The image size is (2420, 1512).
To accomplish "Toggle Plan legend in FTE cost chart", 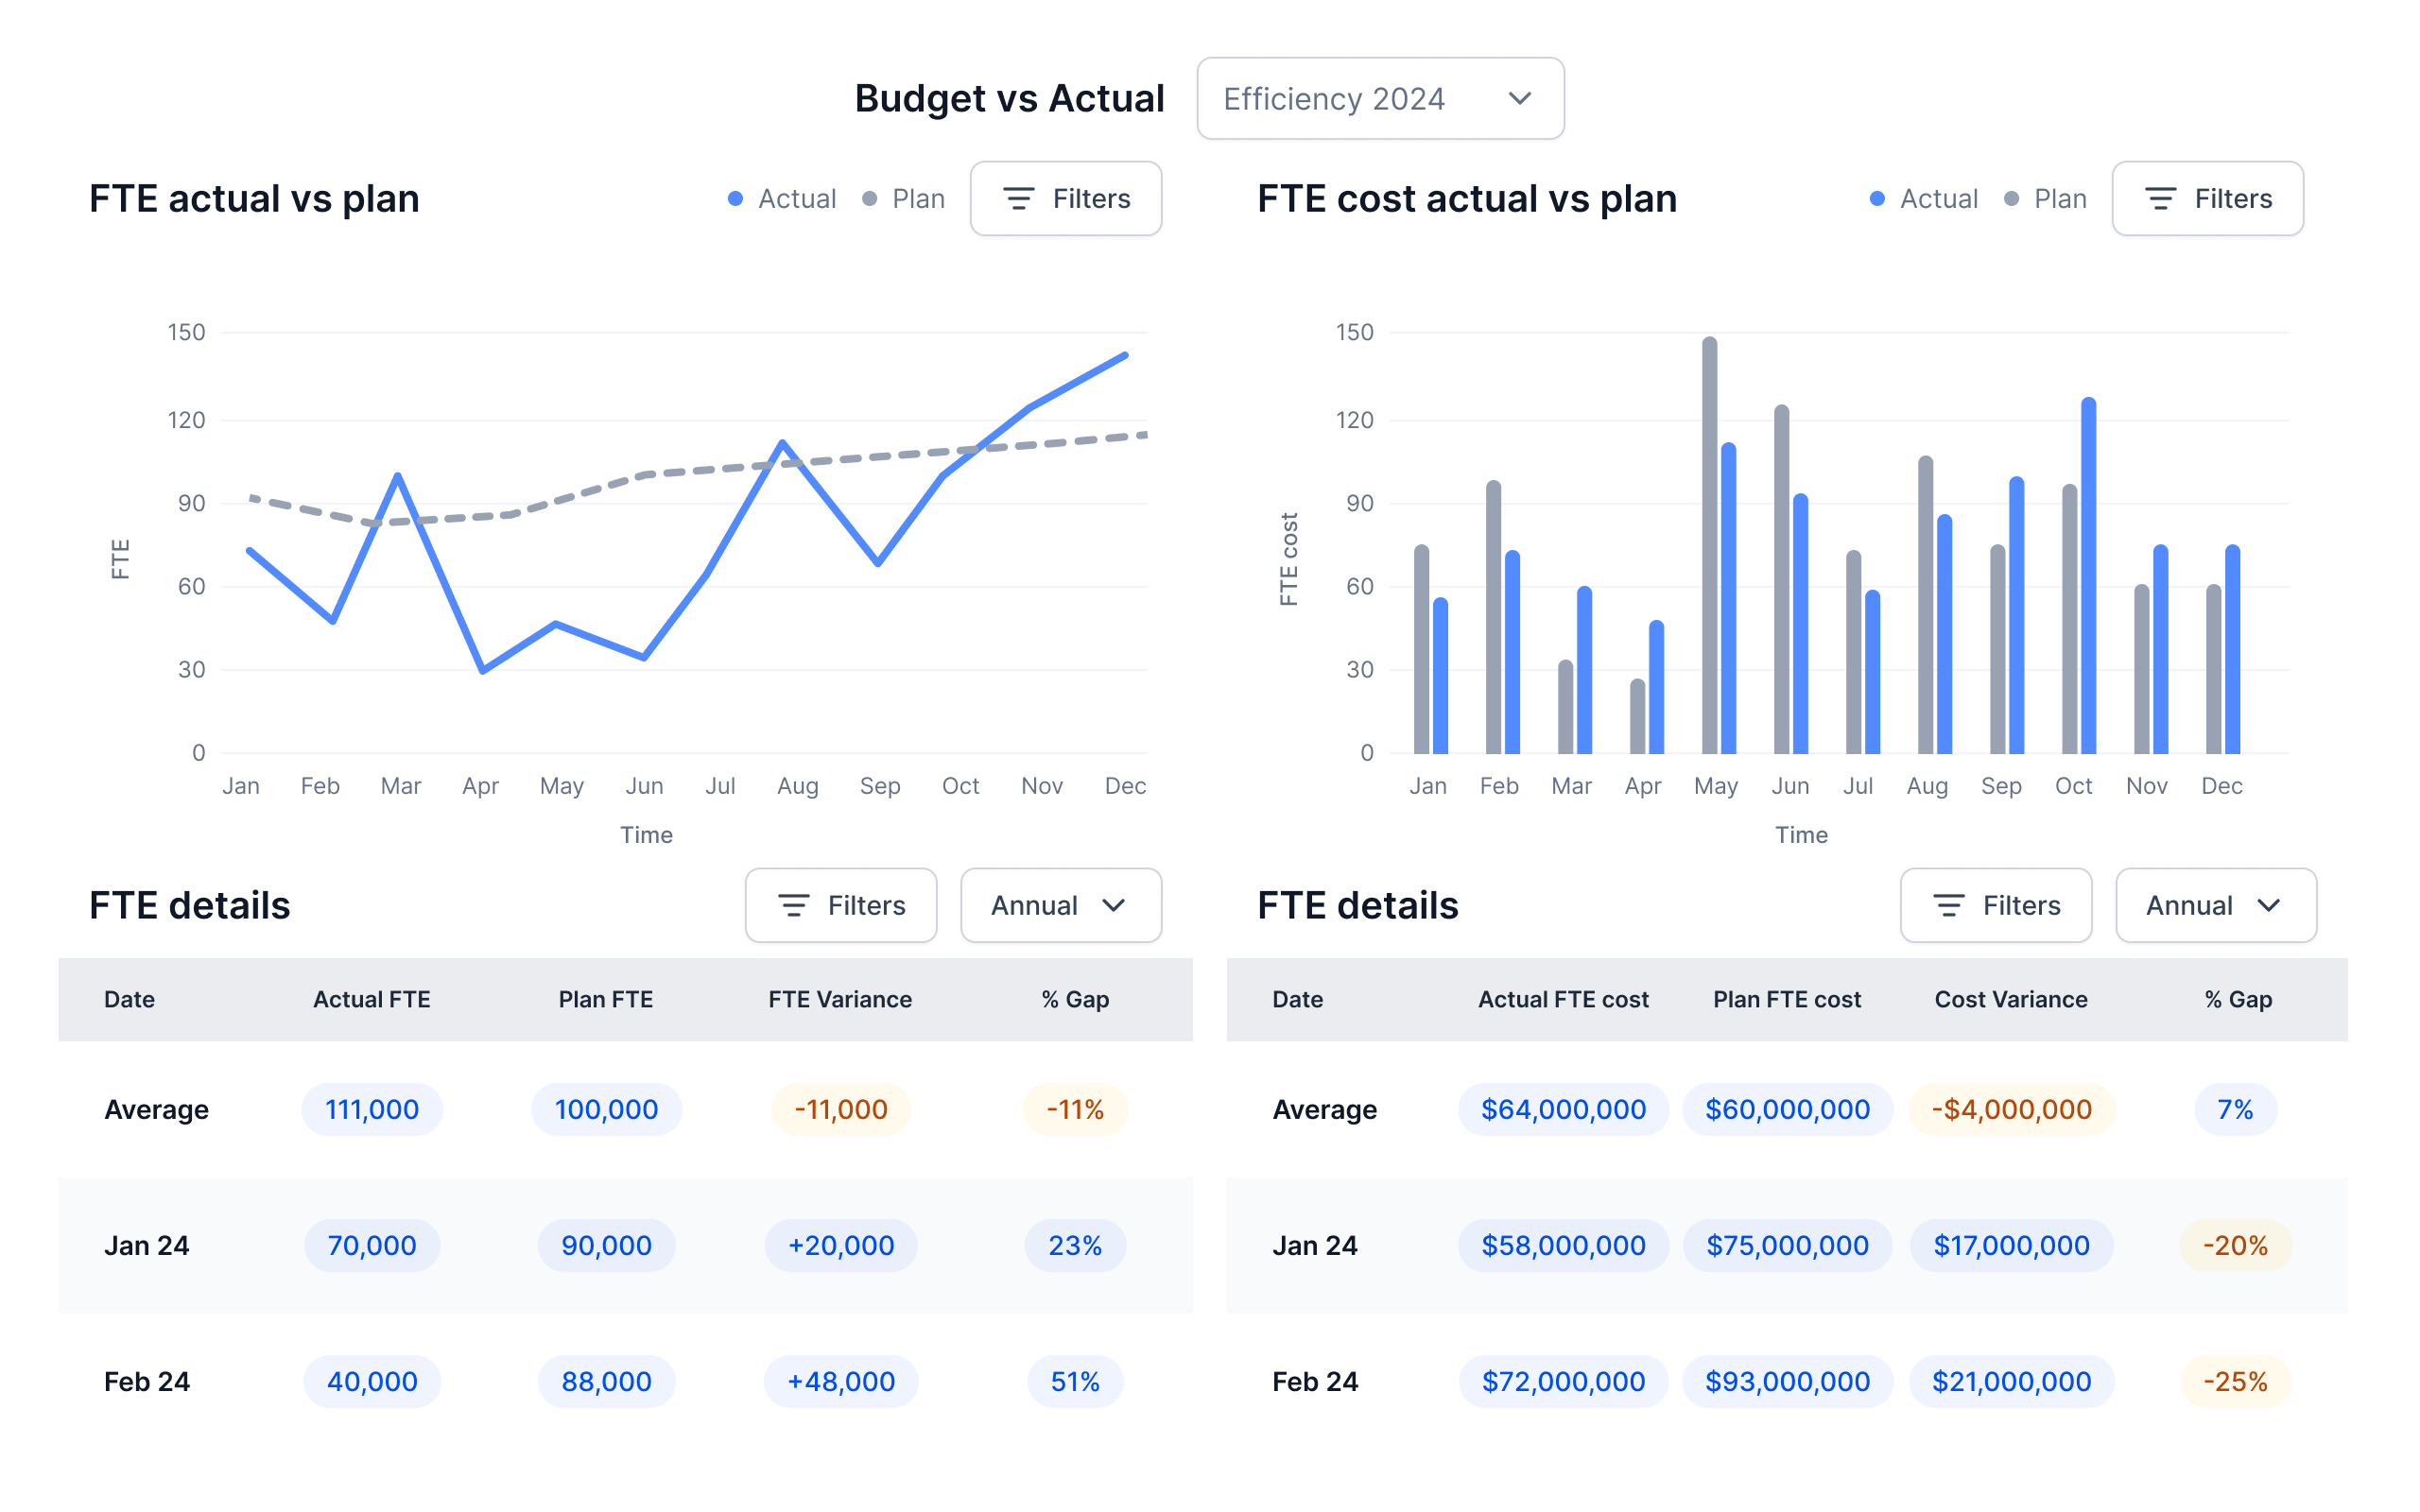I will [2046, 198].
